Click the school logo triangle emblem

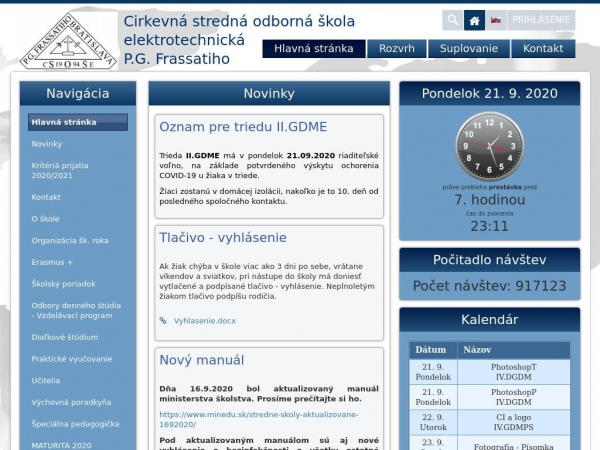pos(68,41)
